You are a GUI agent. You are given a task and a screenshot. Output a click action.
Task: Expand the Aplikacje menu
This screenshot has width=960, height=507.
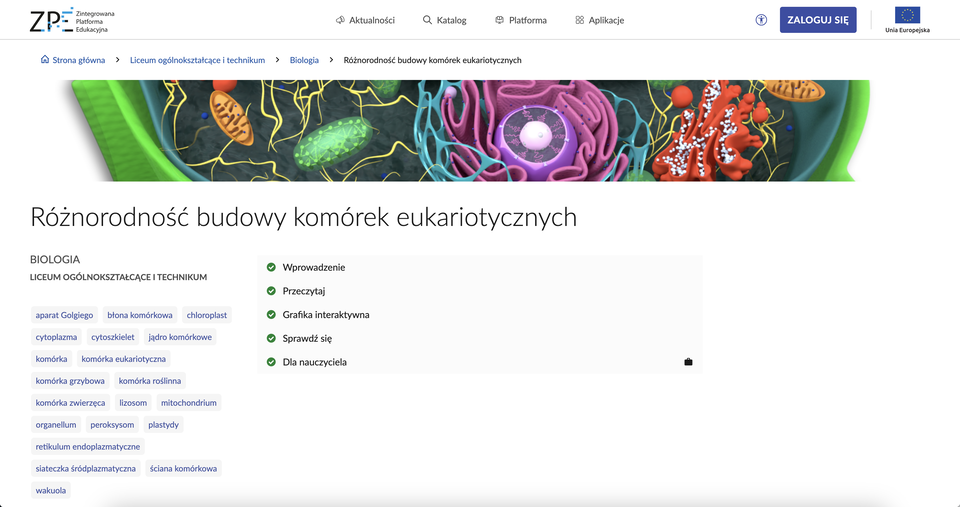600,20
